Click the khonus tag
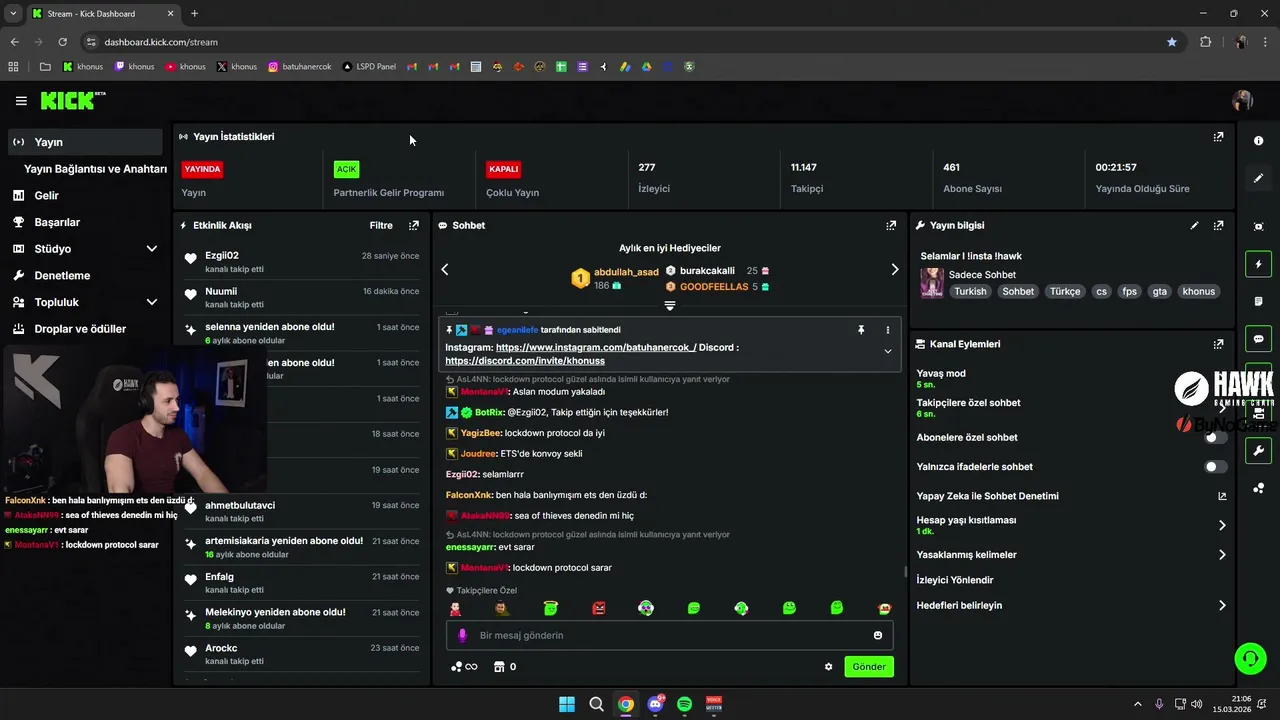Viewport: 1280px width, 720px height. (1198, 292)
